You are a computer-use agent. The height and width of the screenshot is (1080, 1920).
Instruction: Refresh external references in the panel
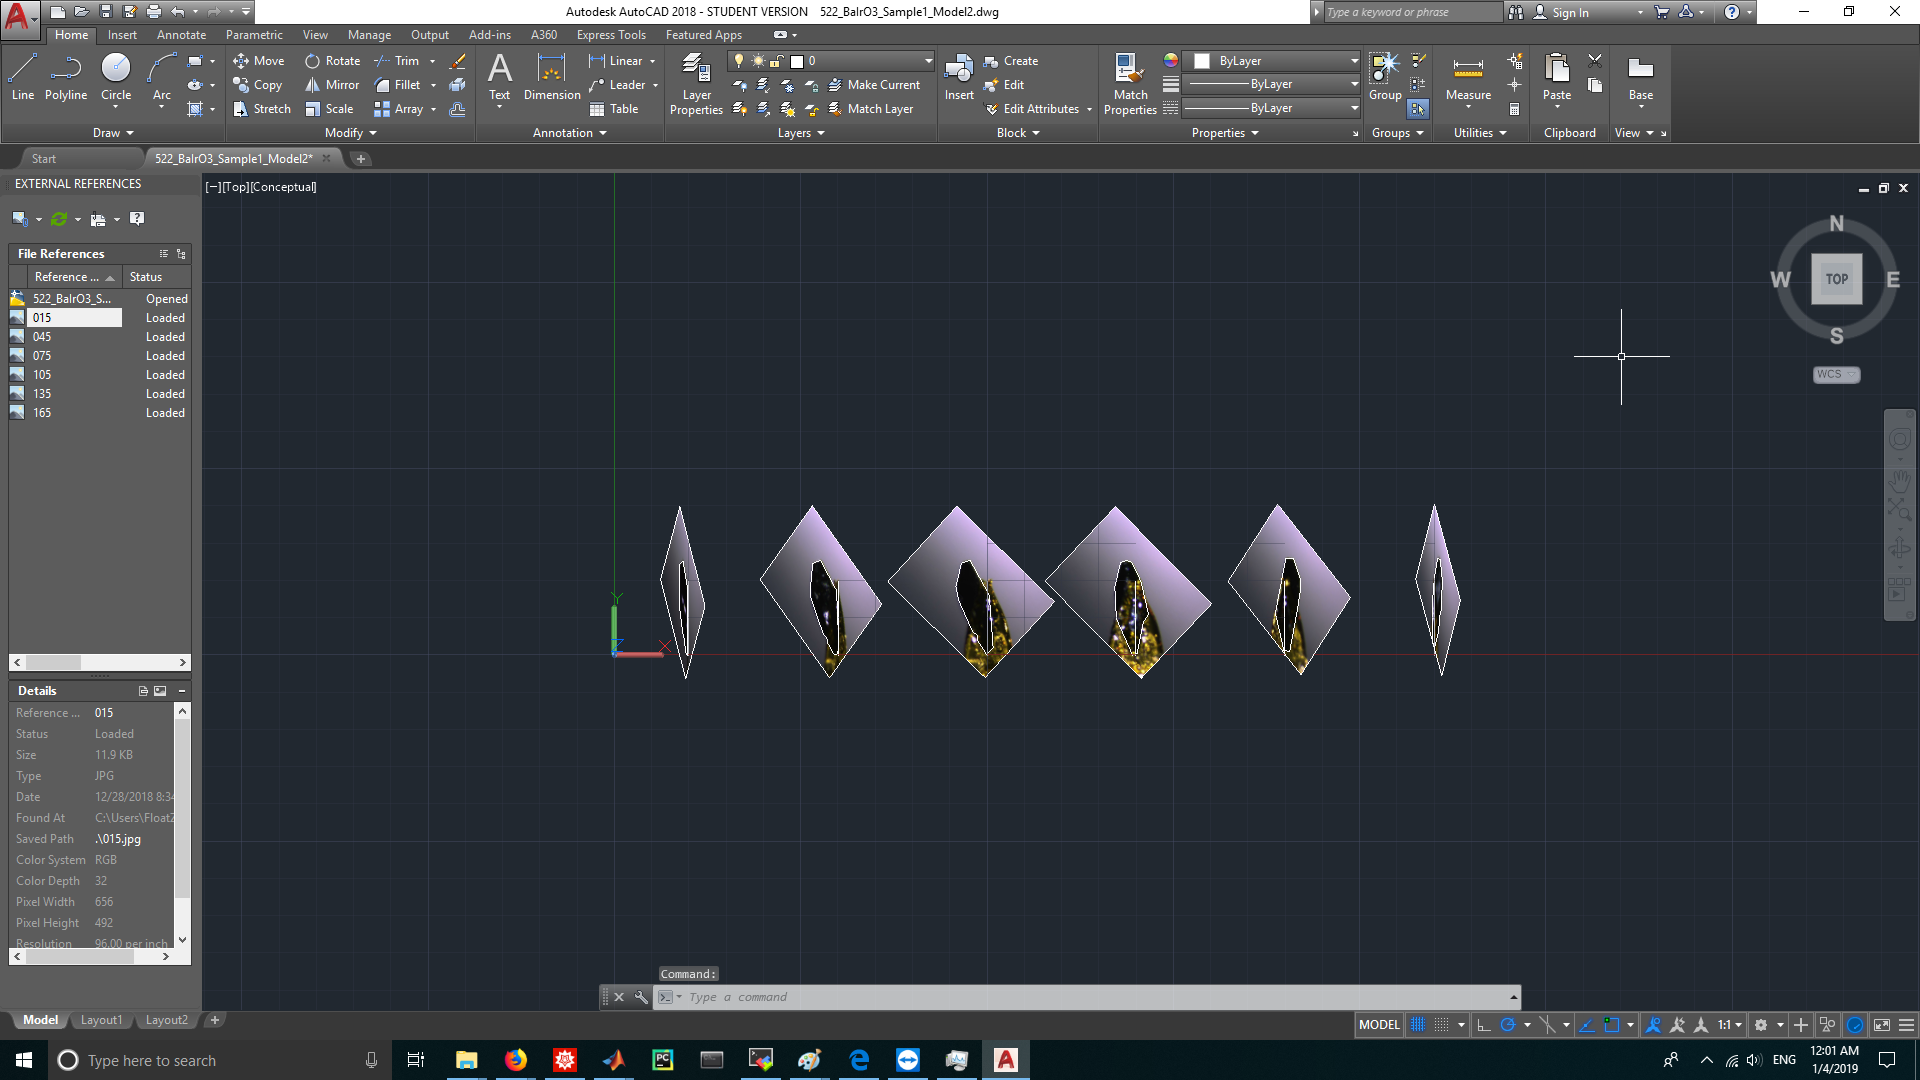59,219
